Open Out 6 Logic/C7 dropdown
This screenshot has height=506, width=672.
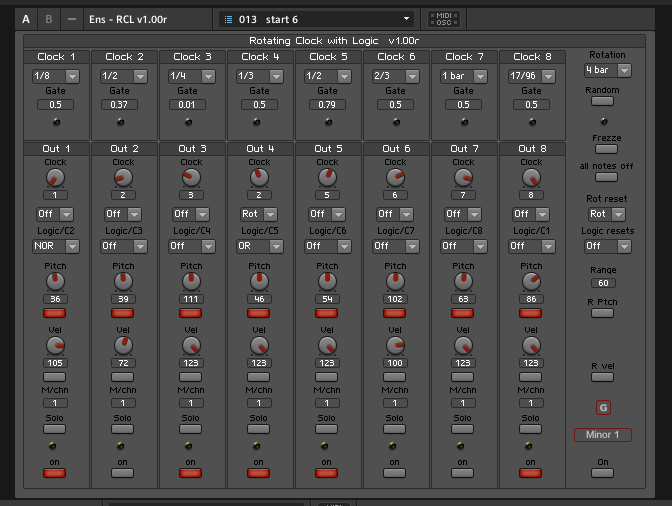(396, 246)
